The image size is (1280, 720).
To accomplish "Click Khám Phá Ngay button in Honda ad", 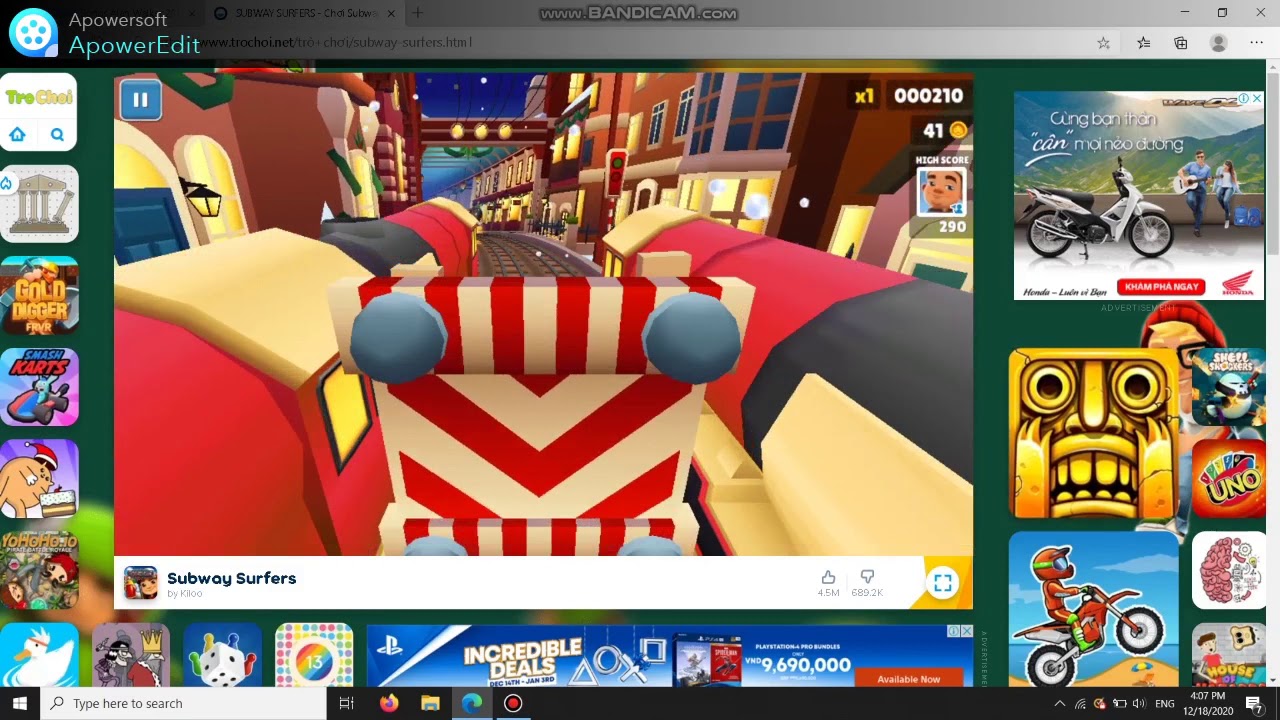I will [x=1160, y=287].
